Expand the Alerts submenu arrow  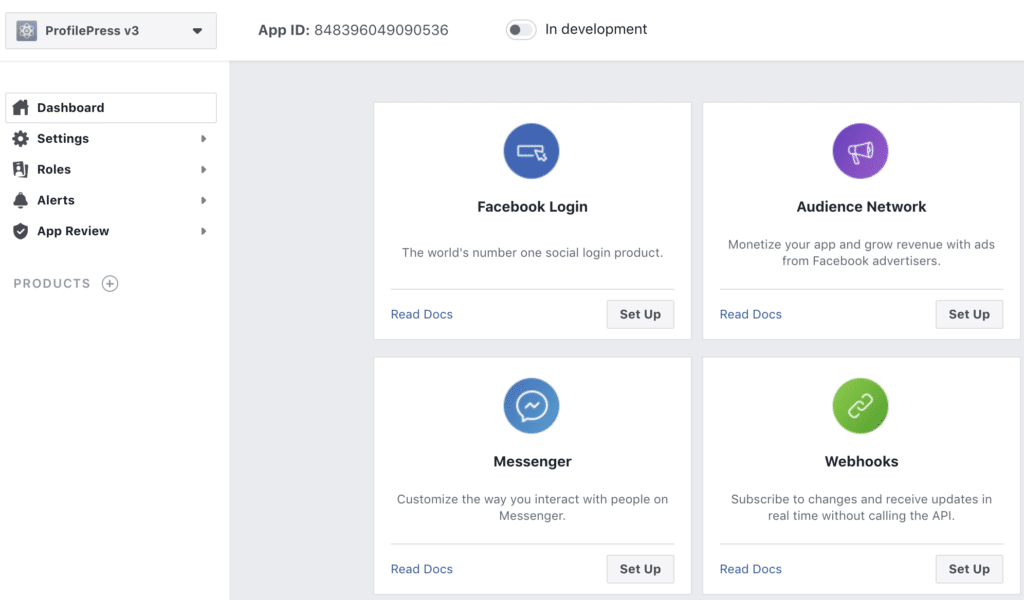tap(204, 200)
